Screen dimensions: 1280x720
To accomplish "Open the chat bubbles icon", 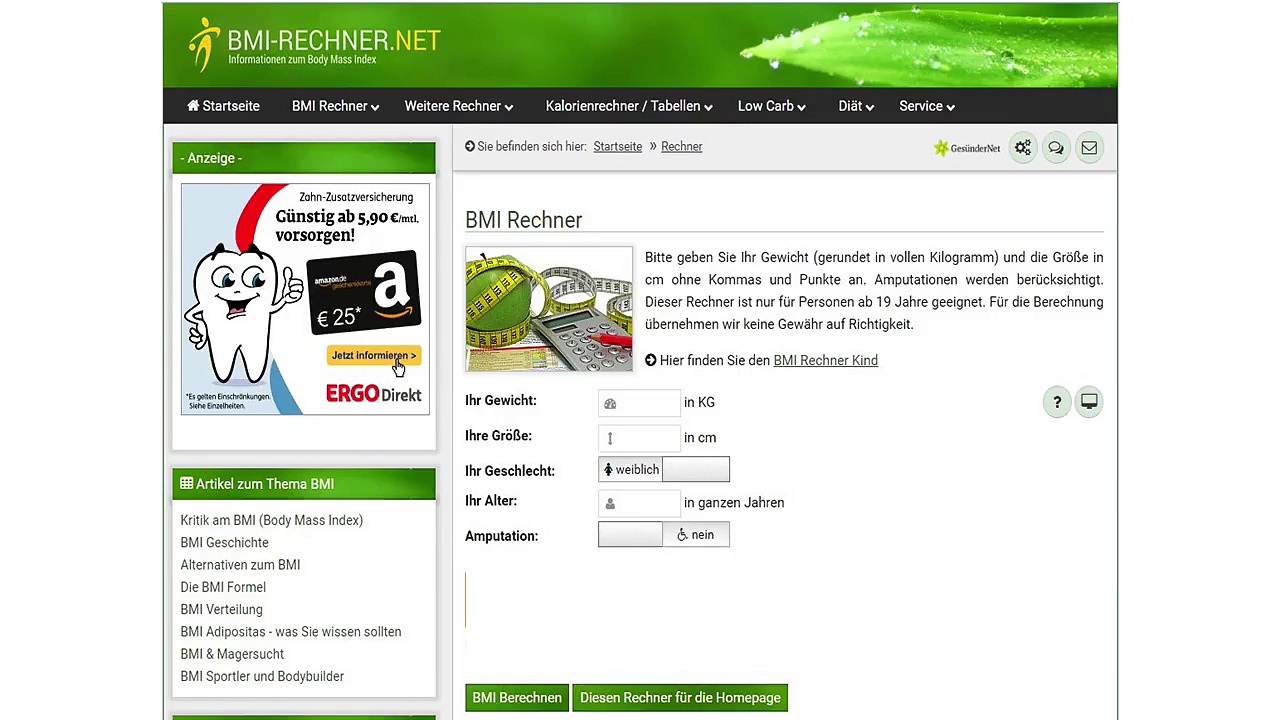I will (1055, 148).
